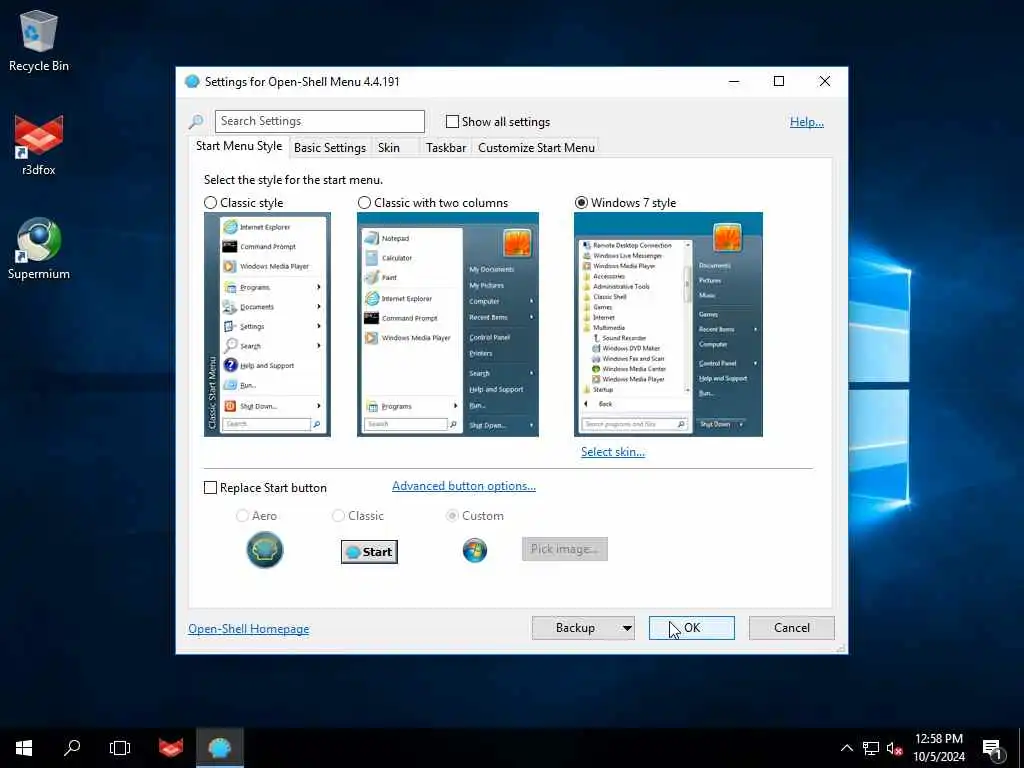Focus the Search Settings input field

(320, 121)
